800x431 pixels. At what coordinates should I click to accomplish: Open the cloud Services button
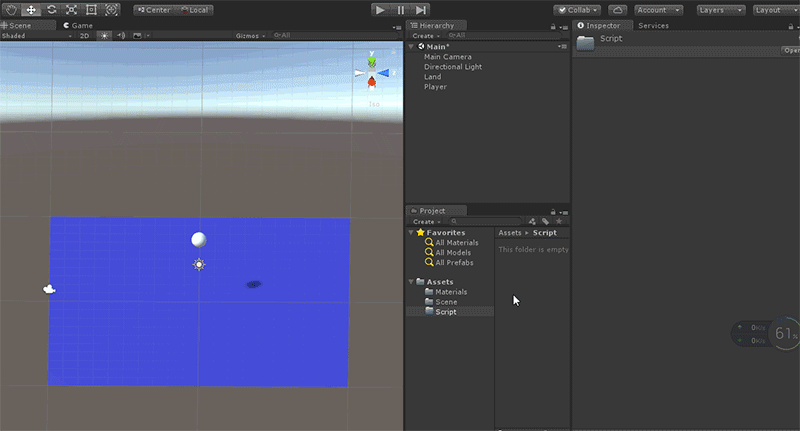coord(617,10)
